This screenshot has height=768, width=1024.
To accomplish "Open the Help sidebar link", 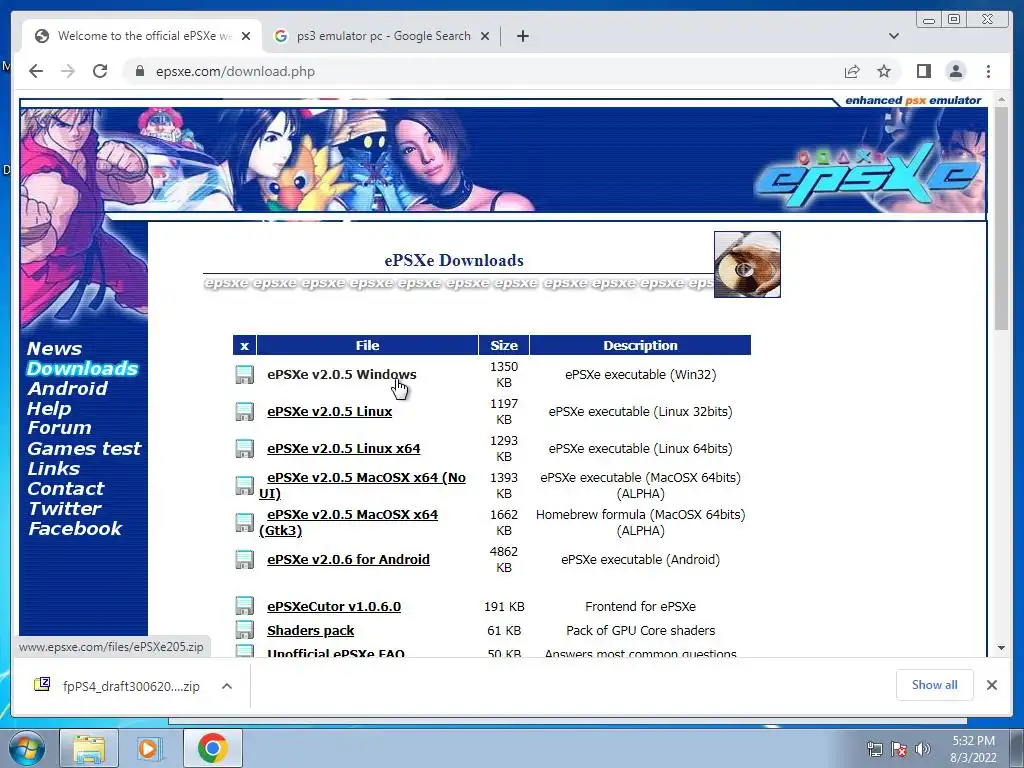I will pyautogui.click(x=49, y=409).
